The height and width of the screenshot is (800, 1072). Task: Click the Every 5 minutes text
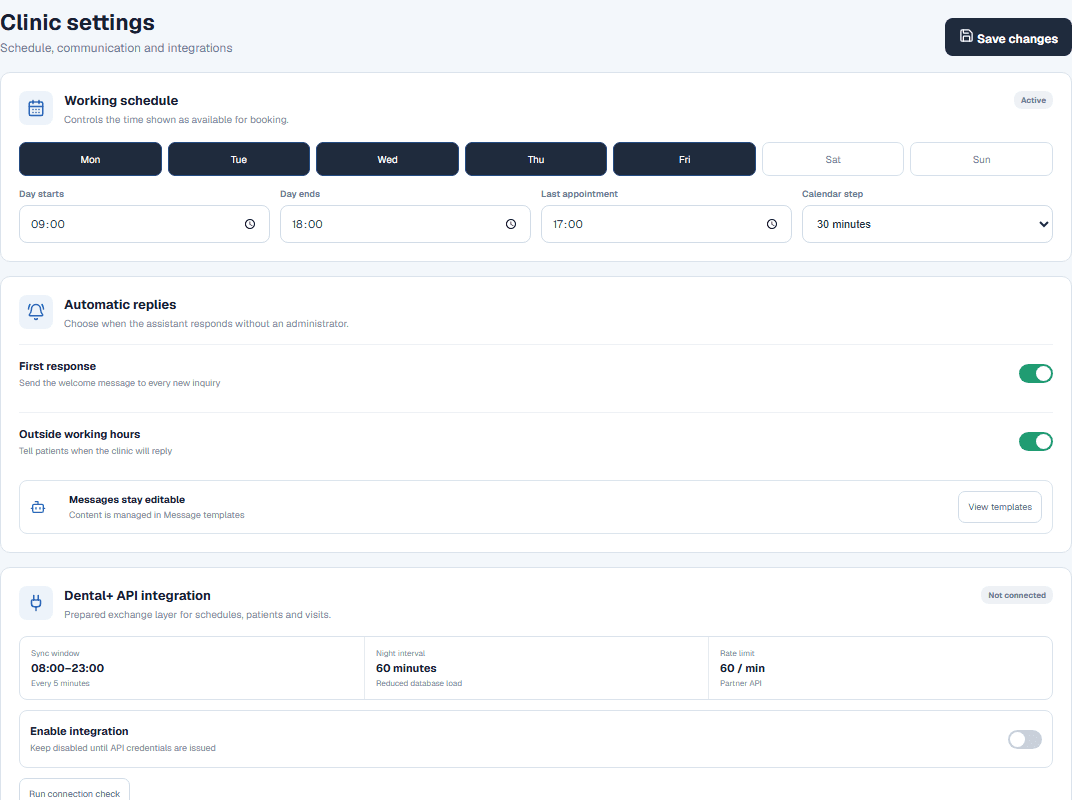(x=60, y=684)
